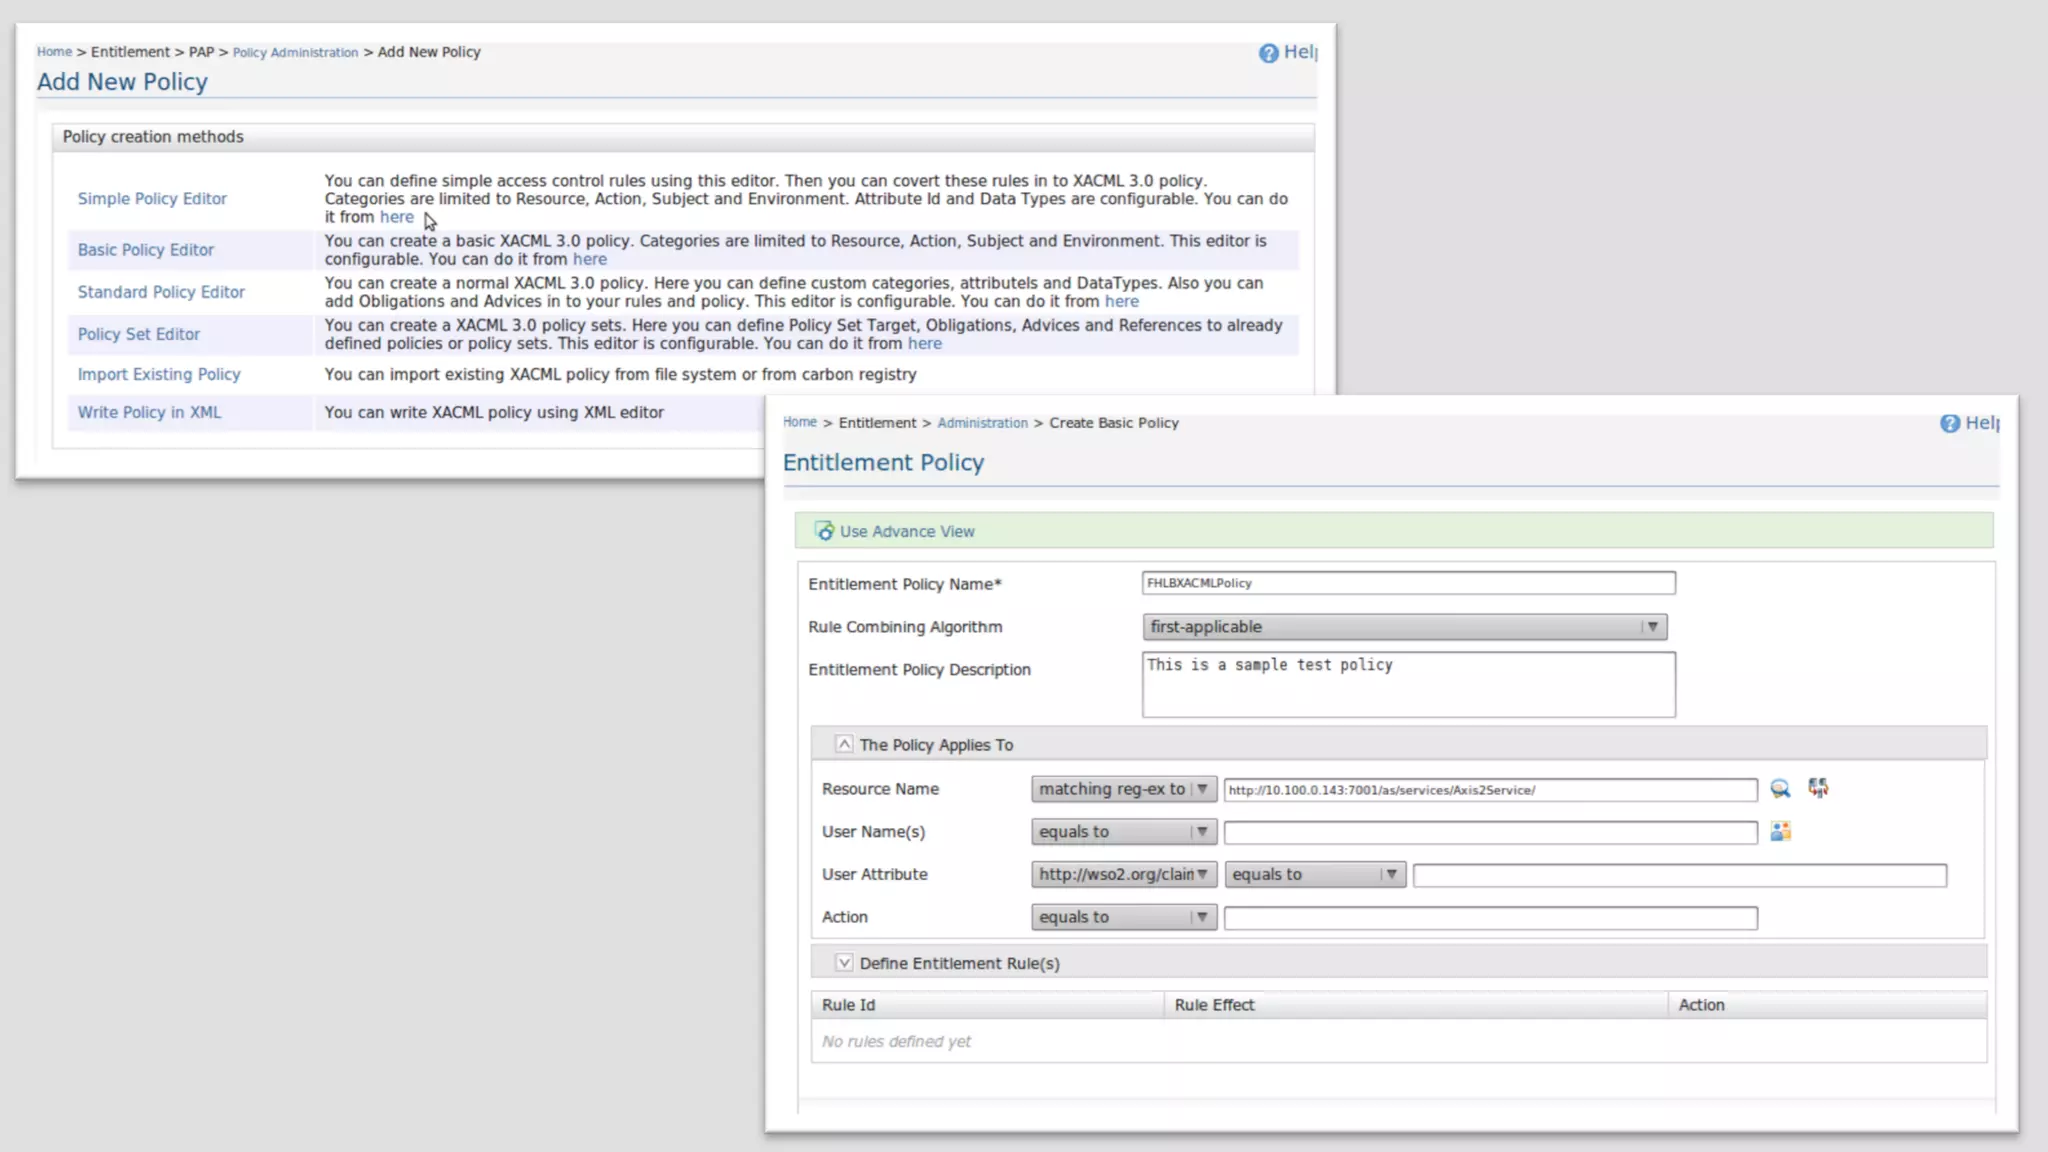Click 'Create Basic Policy' breadcrumb text
Viewport: 2048px width, 1152px height.
tap(1114, 423)
